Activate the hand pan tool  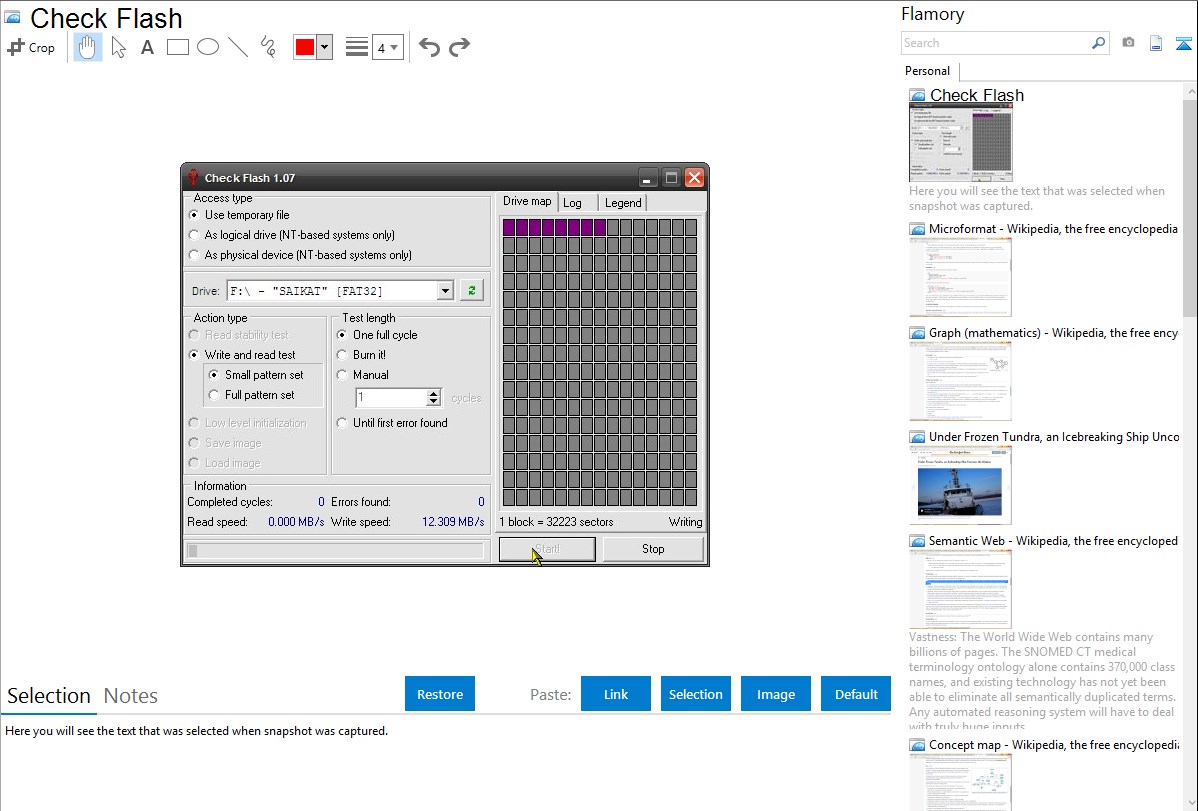[87, 47]
